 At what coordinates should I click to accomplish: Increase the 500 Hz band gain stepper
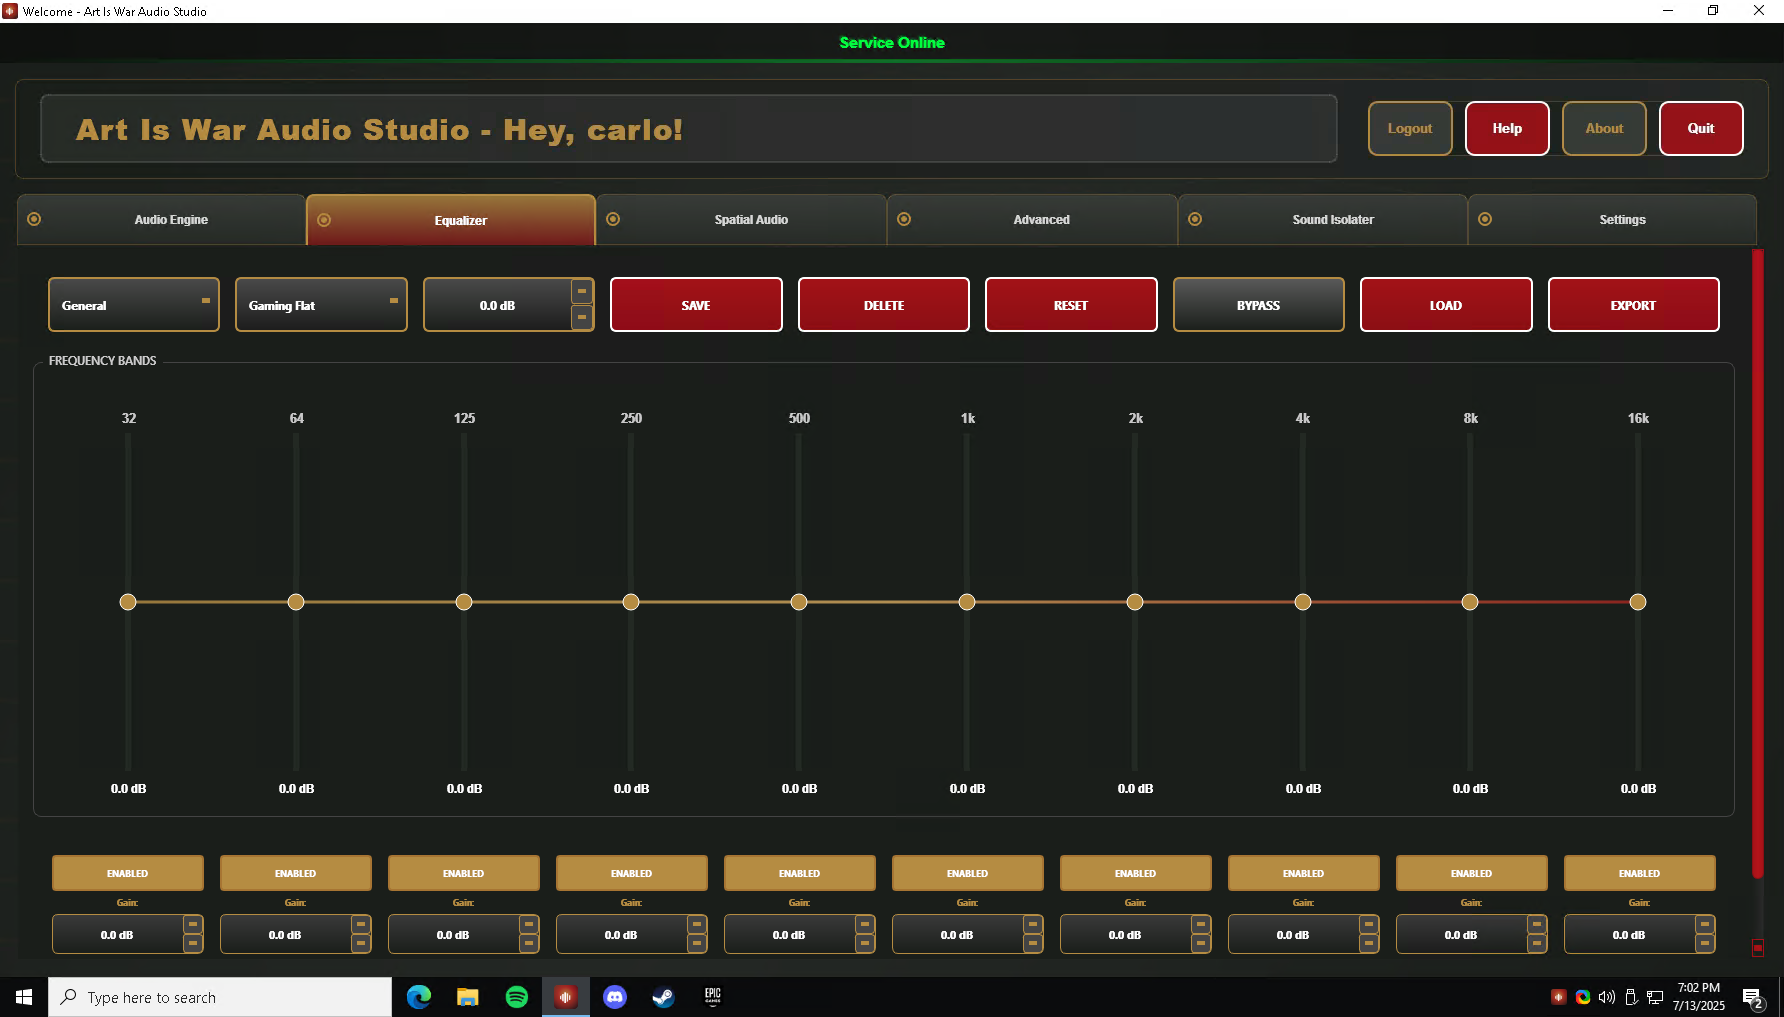[x=865, y=925]
